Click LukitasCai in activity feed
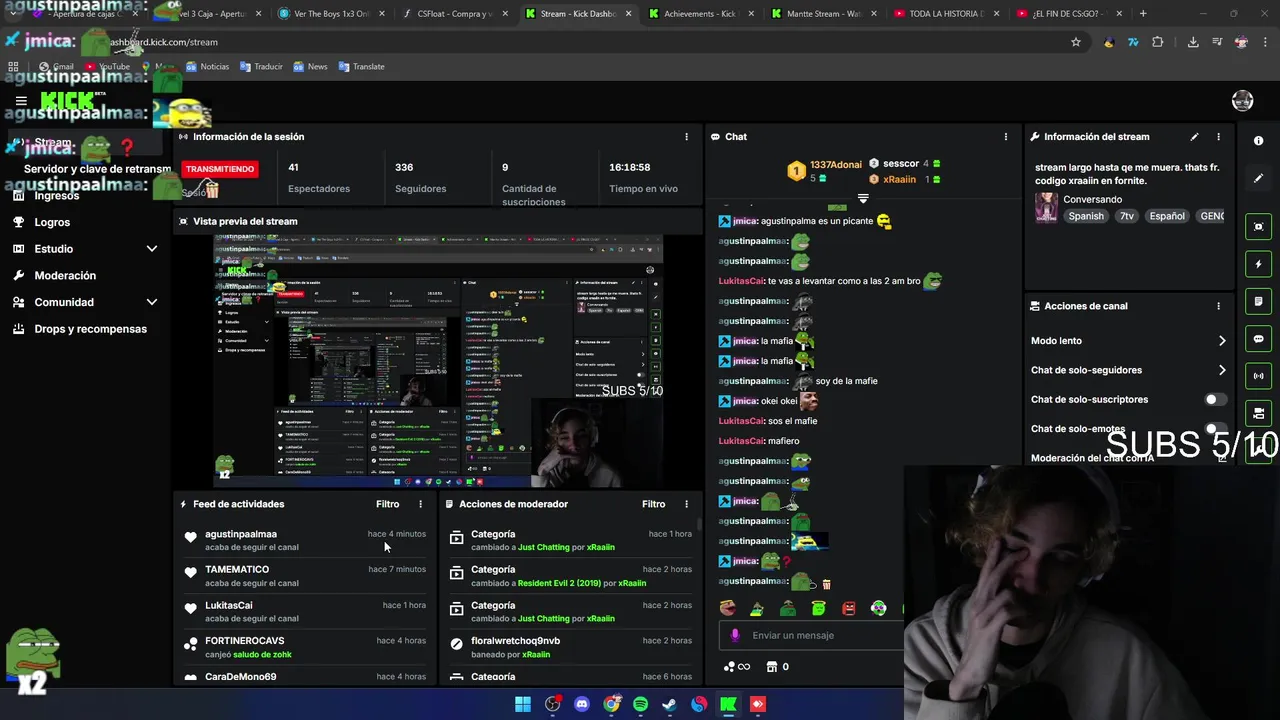The width and height of the screenshot is (1280, 720). coord(229,605)
